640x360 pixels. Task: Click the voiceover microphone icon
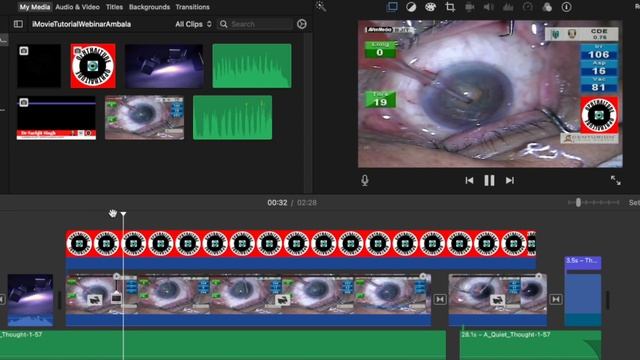[365, 180]
